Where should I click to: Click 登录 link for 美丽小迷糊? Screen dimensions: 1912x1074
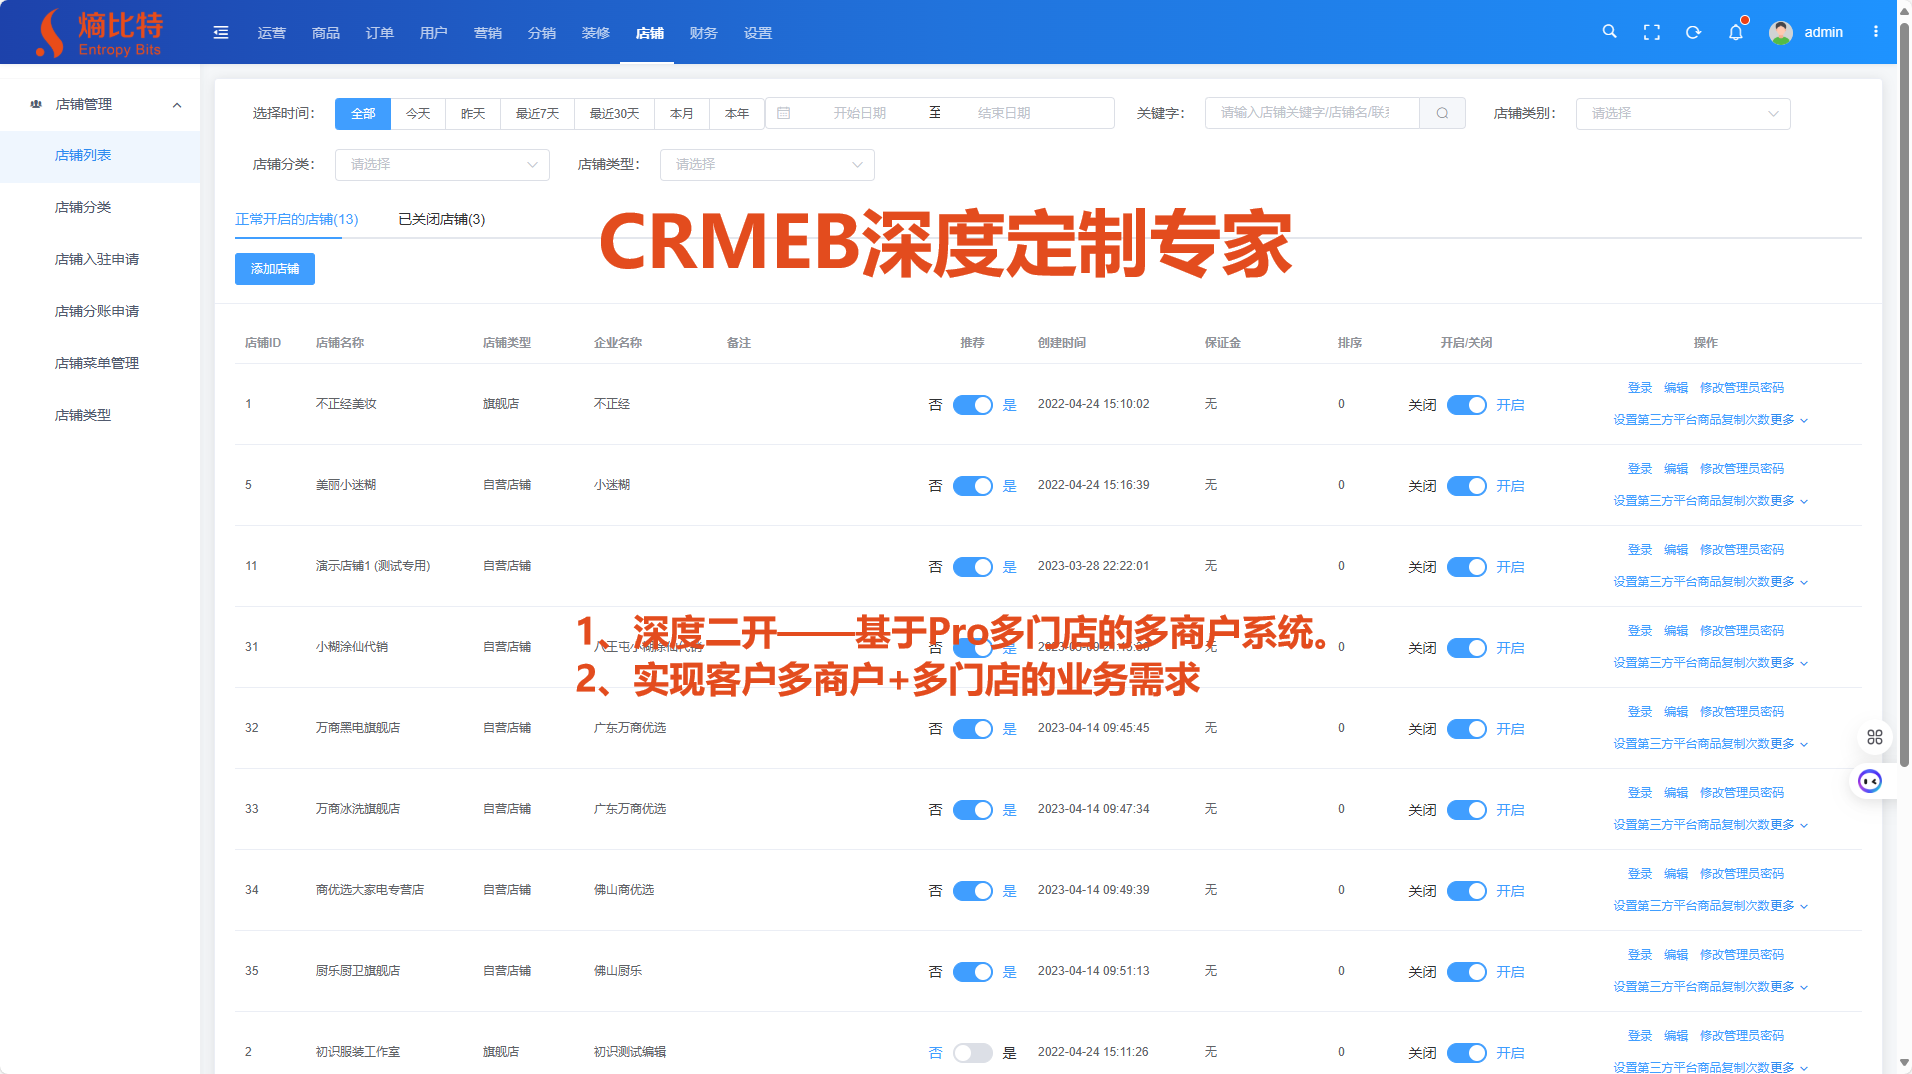click(x=1640, y=469)
